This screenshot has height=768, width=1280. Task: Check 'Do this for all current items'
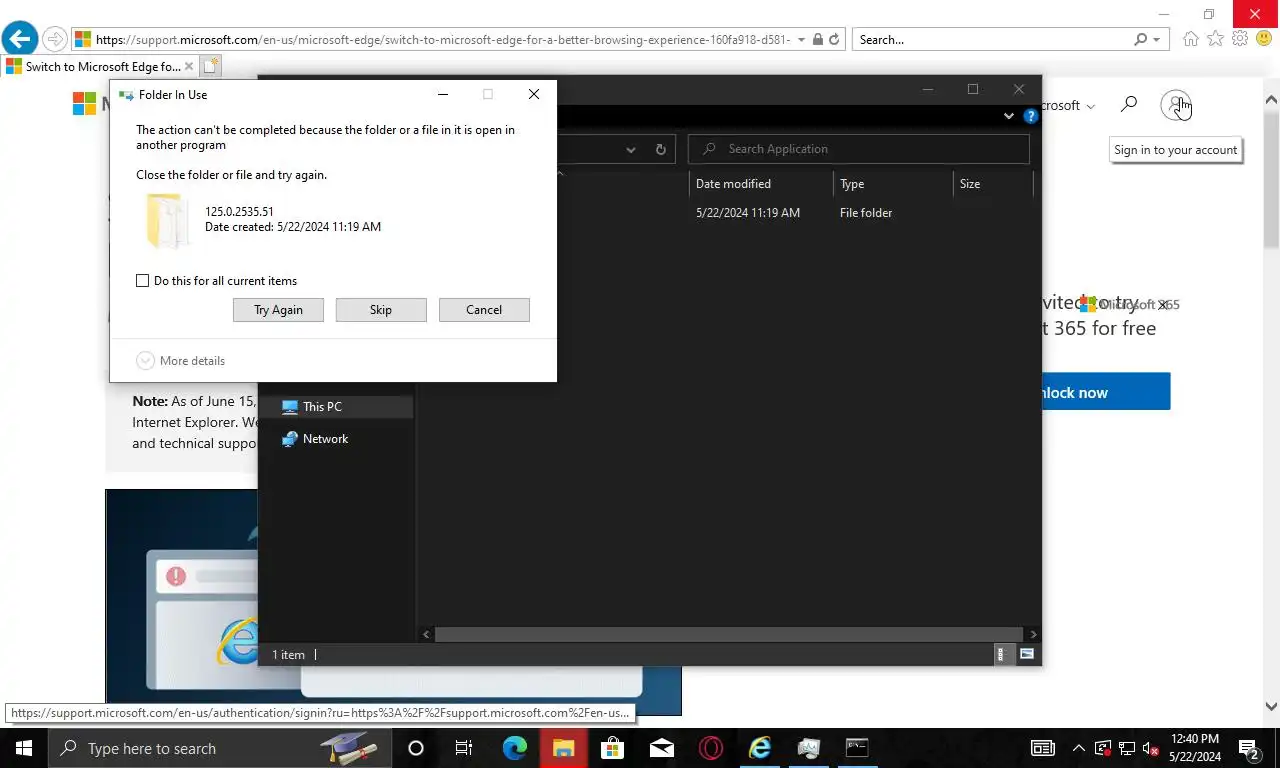pyautogui.click(x=142, y=281)
